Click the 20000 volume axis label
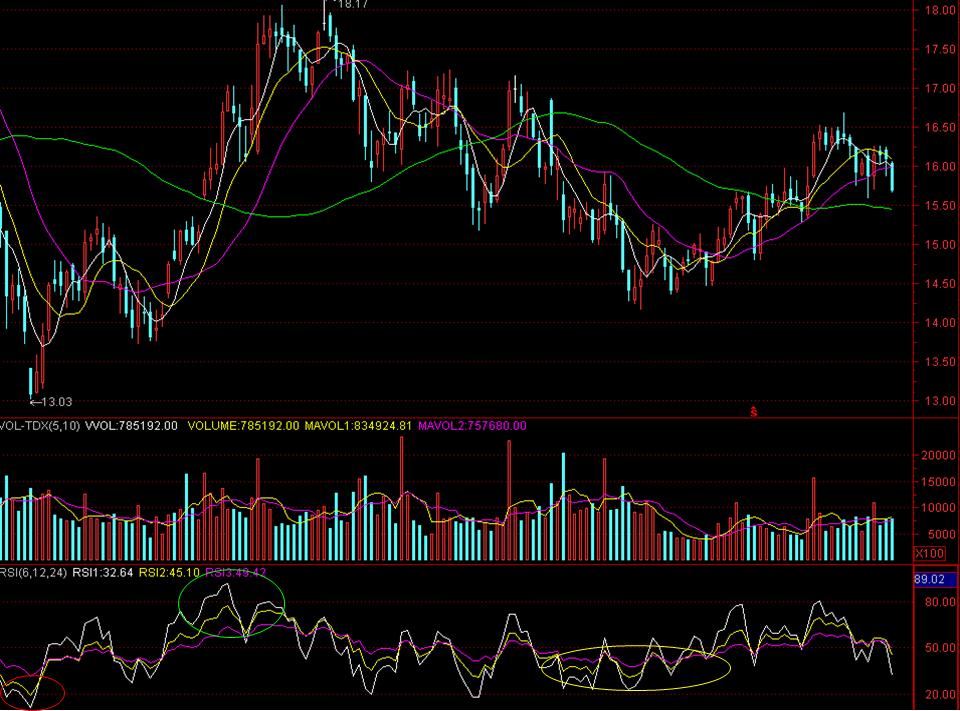The image size is (960, 711). click(938, 455)
